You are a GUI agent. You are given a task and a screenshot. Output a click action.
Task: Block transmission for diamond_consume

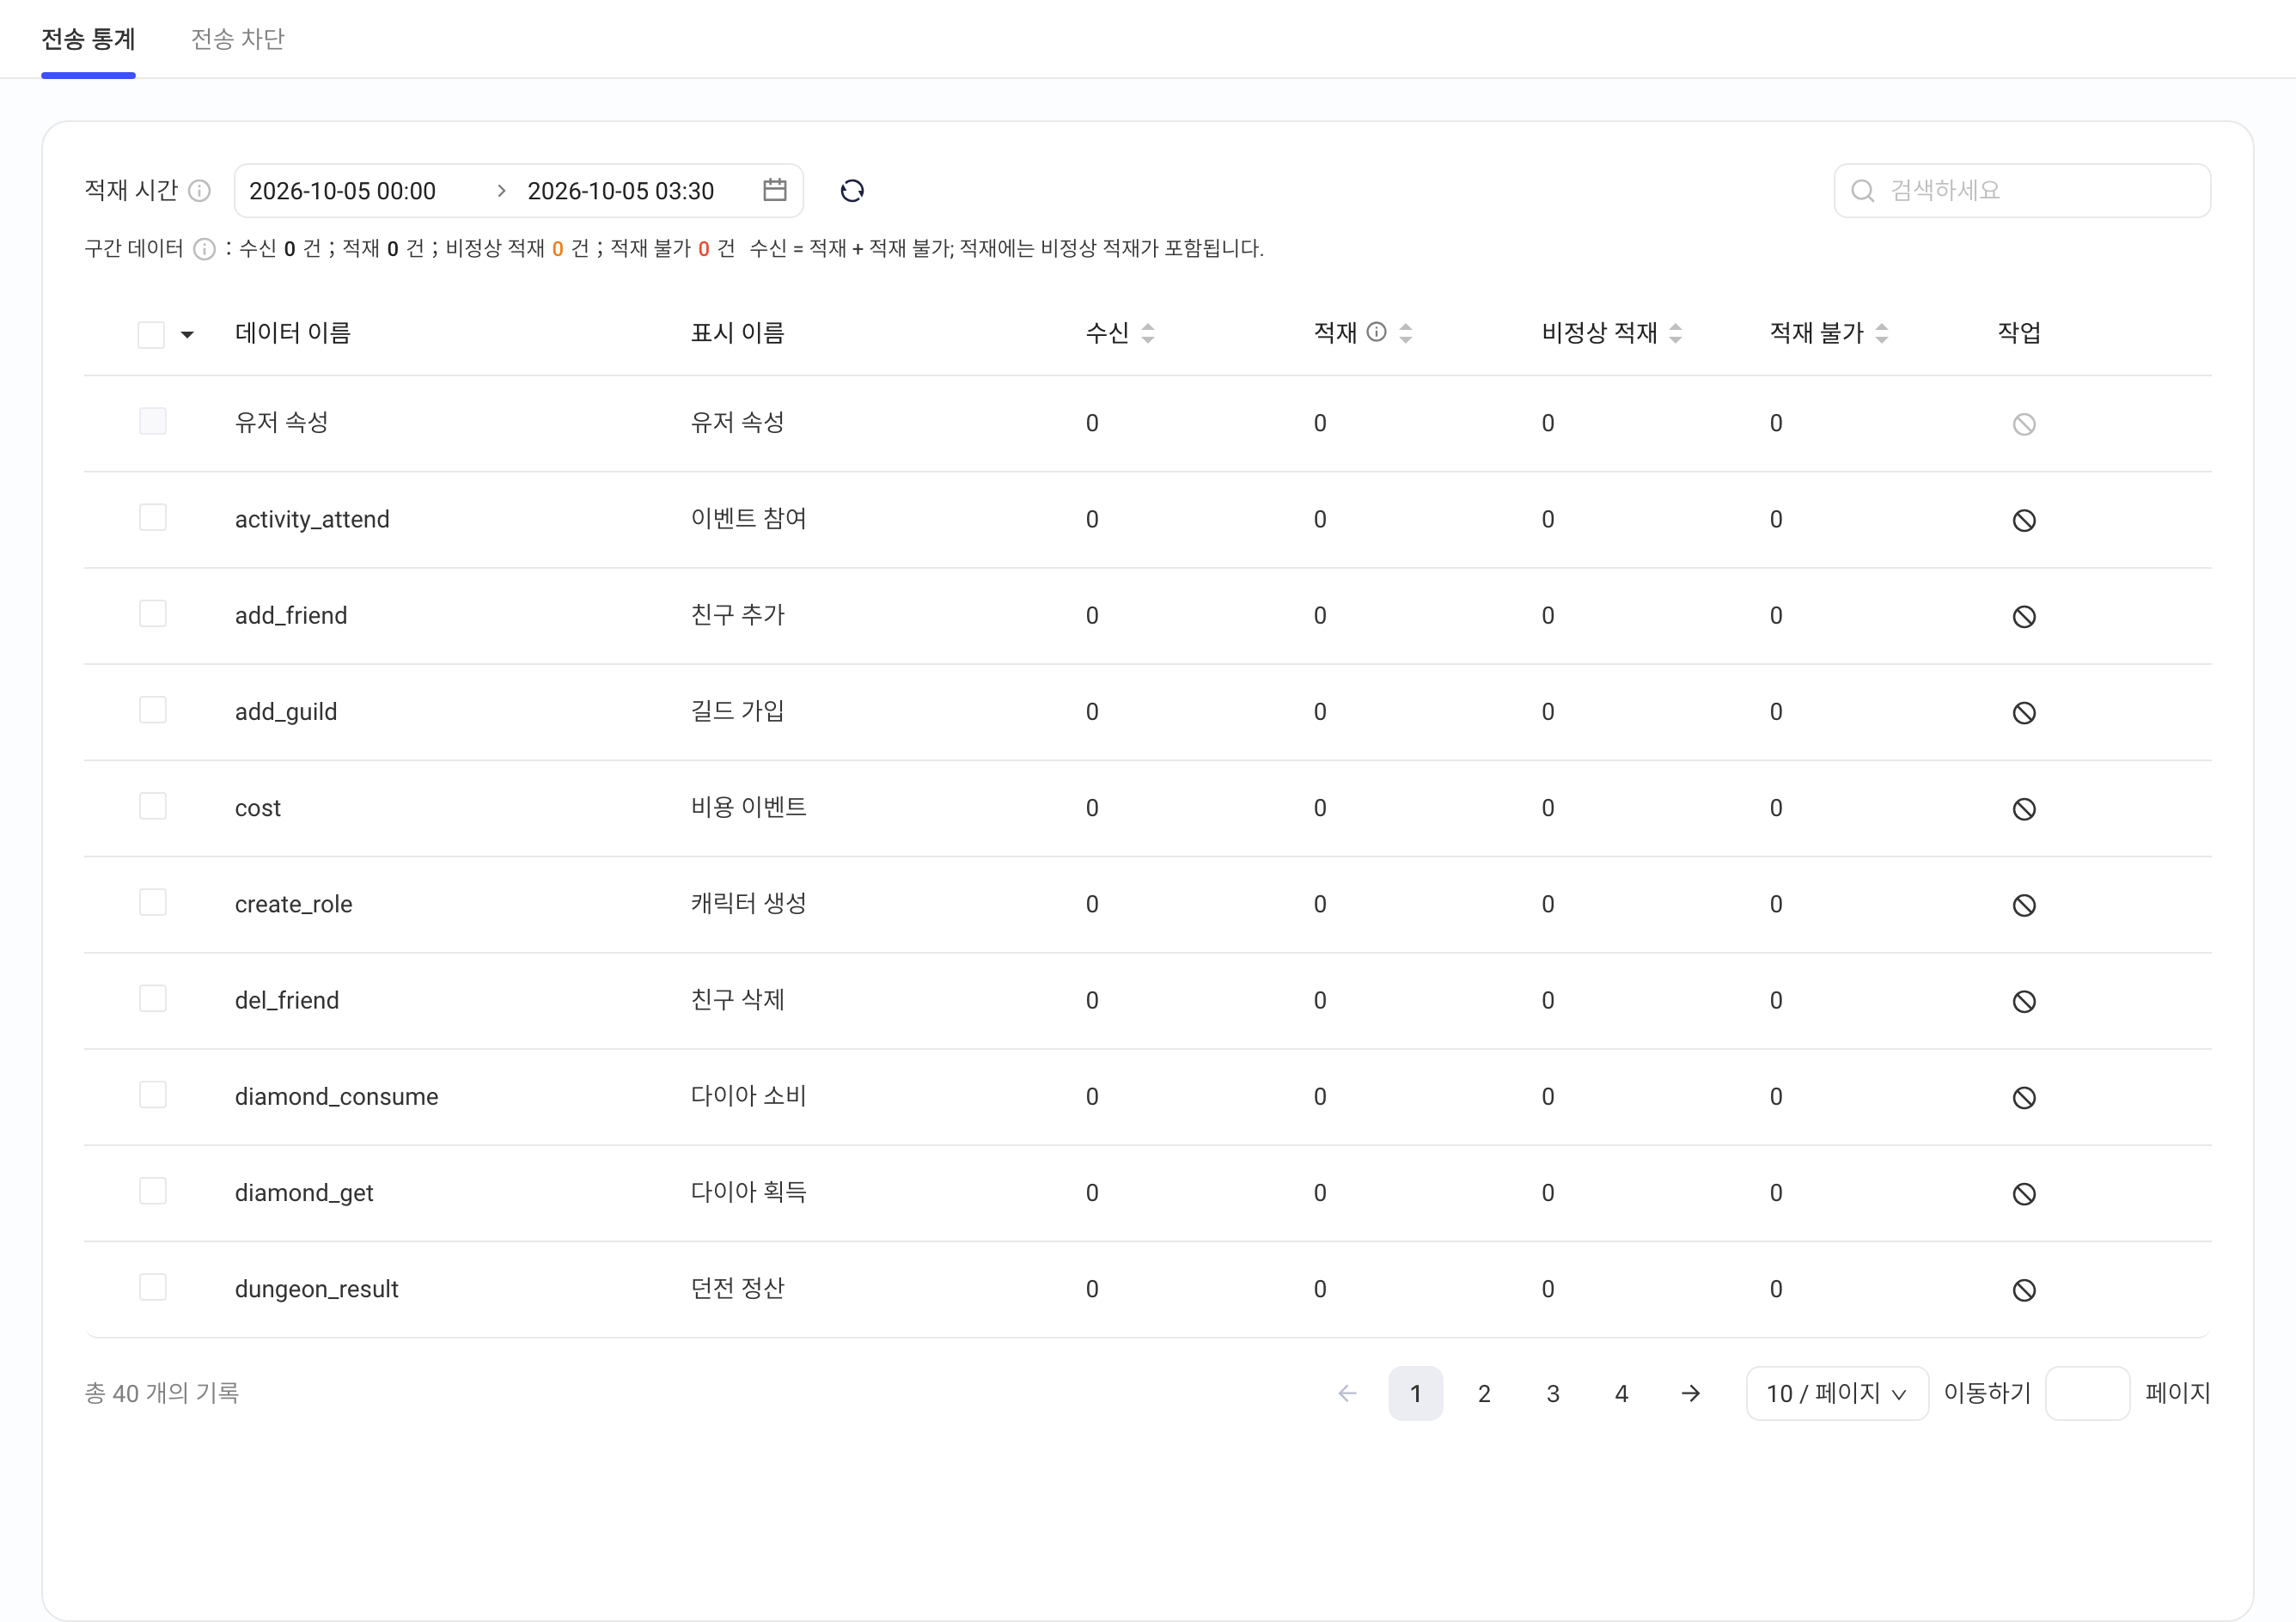[2024, 1097]
